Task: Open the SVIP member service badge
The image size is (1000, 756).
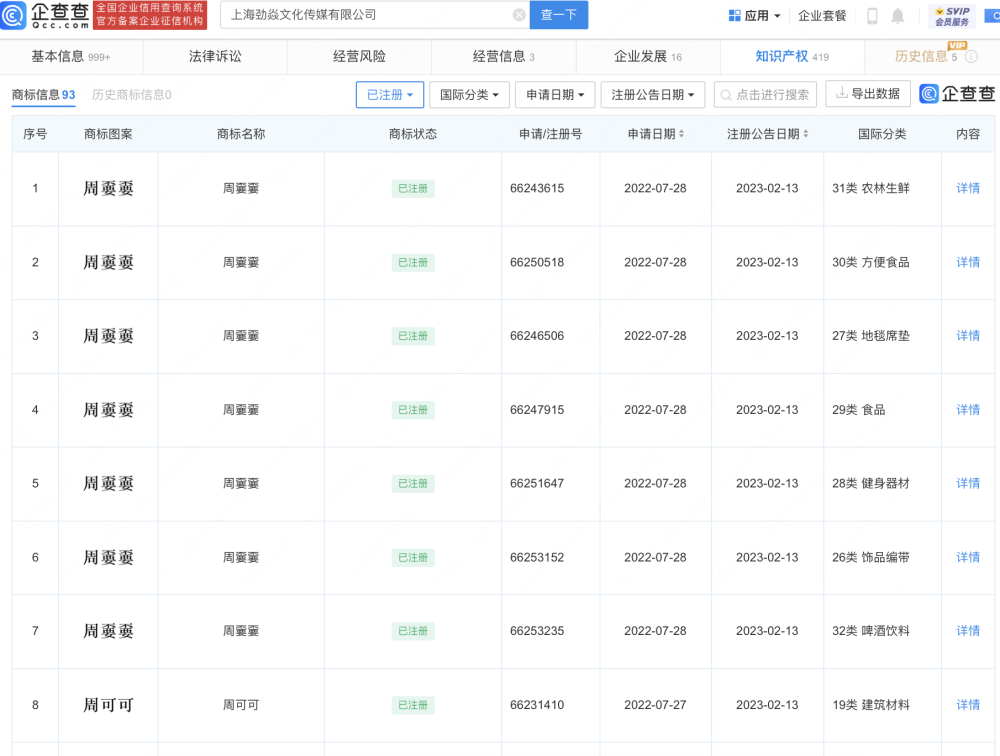Action: [x=952, y=16]
